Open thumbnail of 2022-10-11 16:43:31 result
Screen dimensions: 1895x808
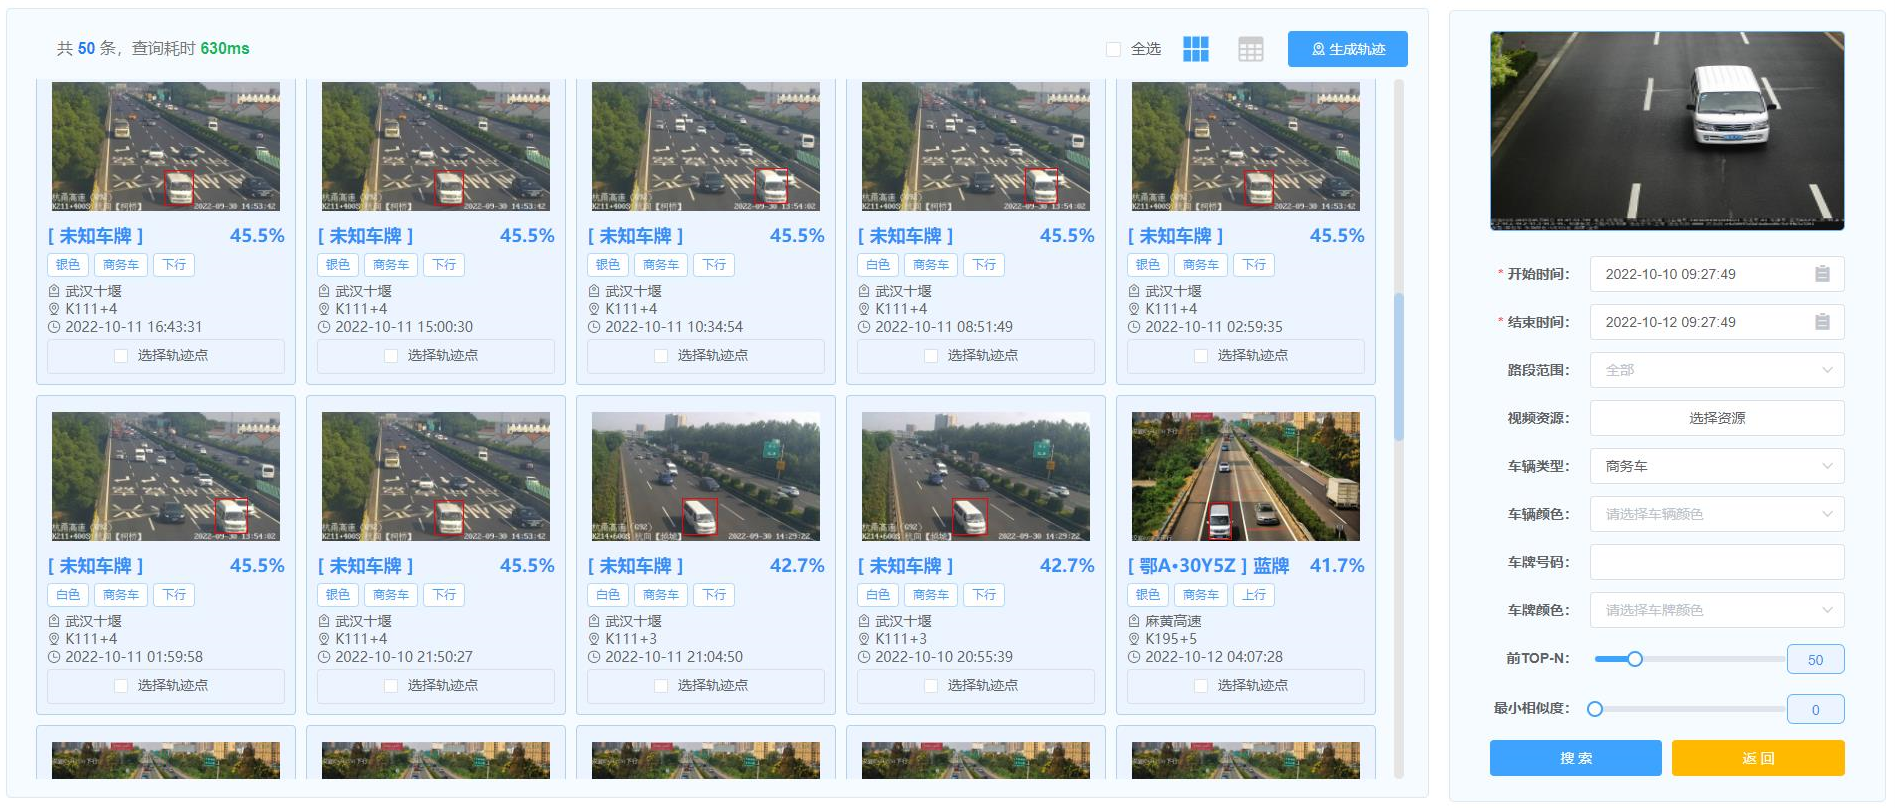click(166, 146)
